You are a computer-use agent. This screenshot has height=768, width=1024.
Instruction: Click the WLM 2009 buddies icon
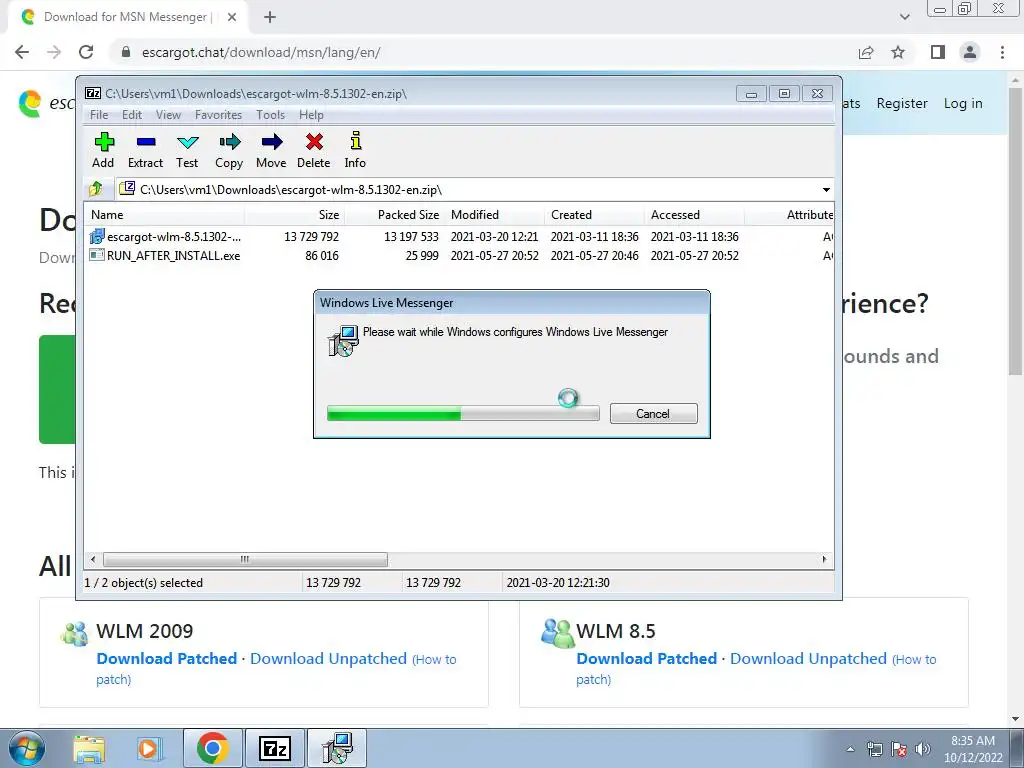[74, 633]
